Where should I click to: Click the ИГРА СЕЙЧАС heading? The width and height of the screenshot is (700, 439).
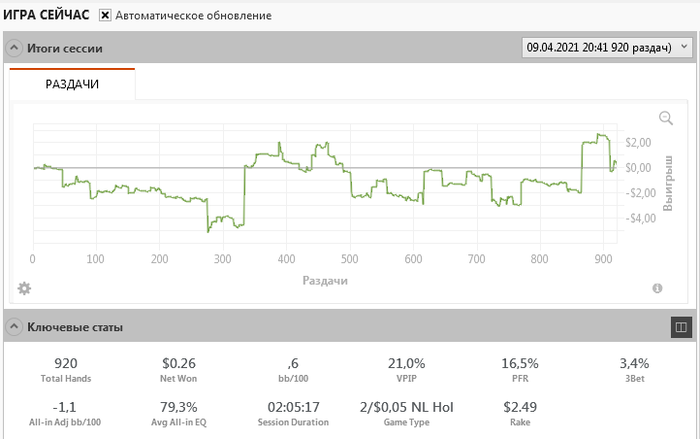(46, 16)
